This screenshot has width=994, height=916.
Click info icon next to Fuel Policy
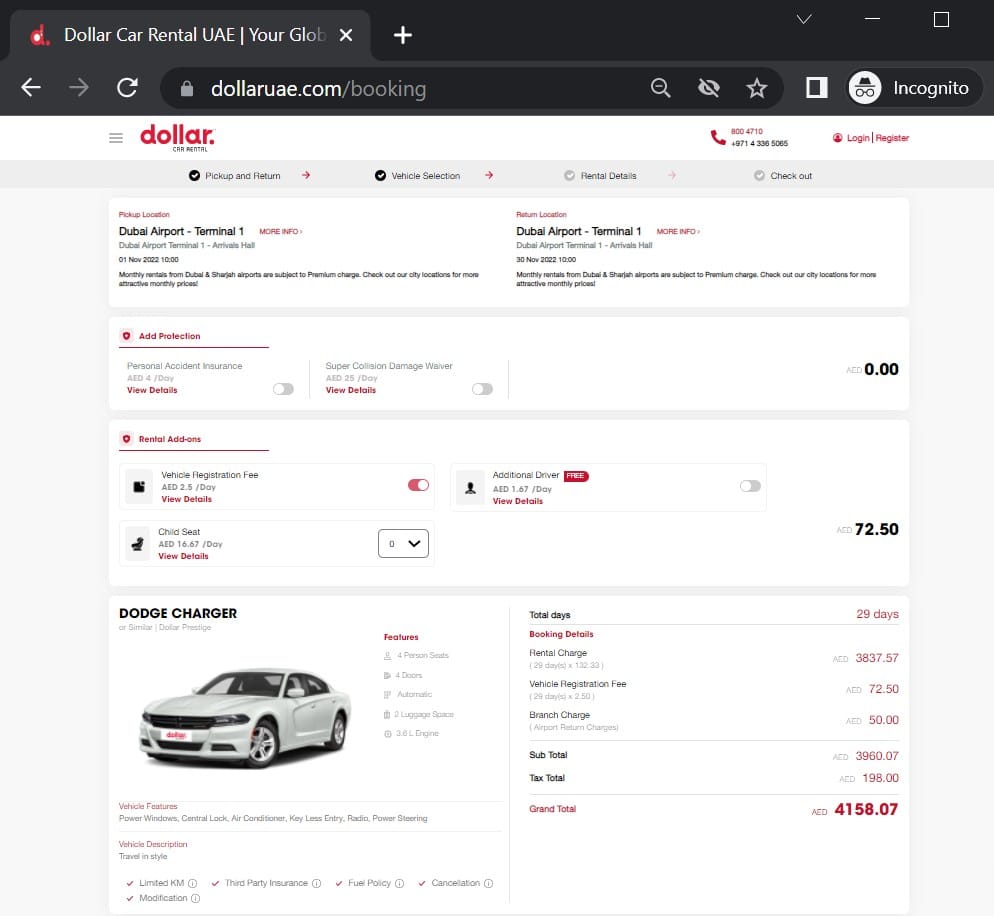[x=399, y=883]
